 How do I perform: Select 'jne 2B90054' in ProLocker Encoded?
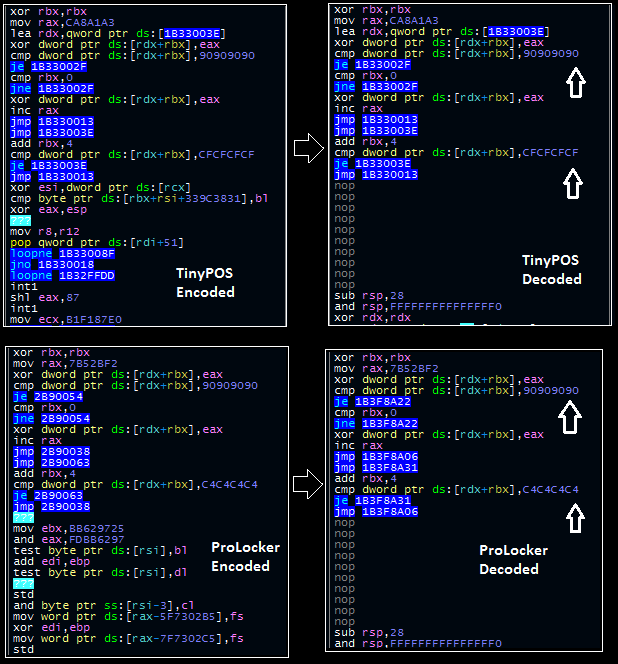[52, 419]
